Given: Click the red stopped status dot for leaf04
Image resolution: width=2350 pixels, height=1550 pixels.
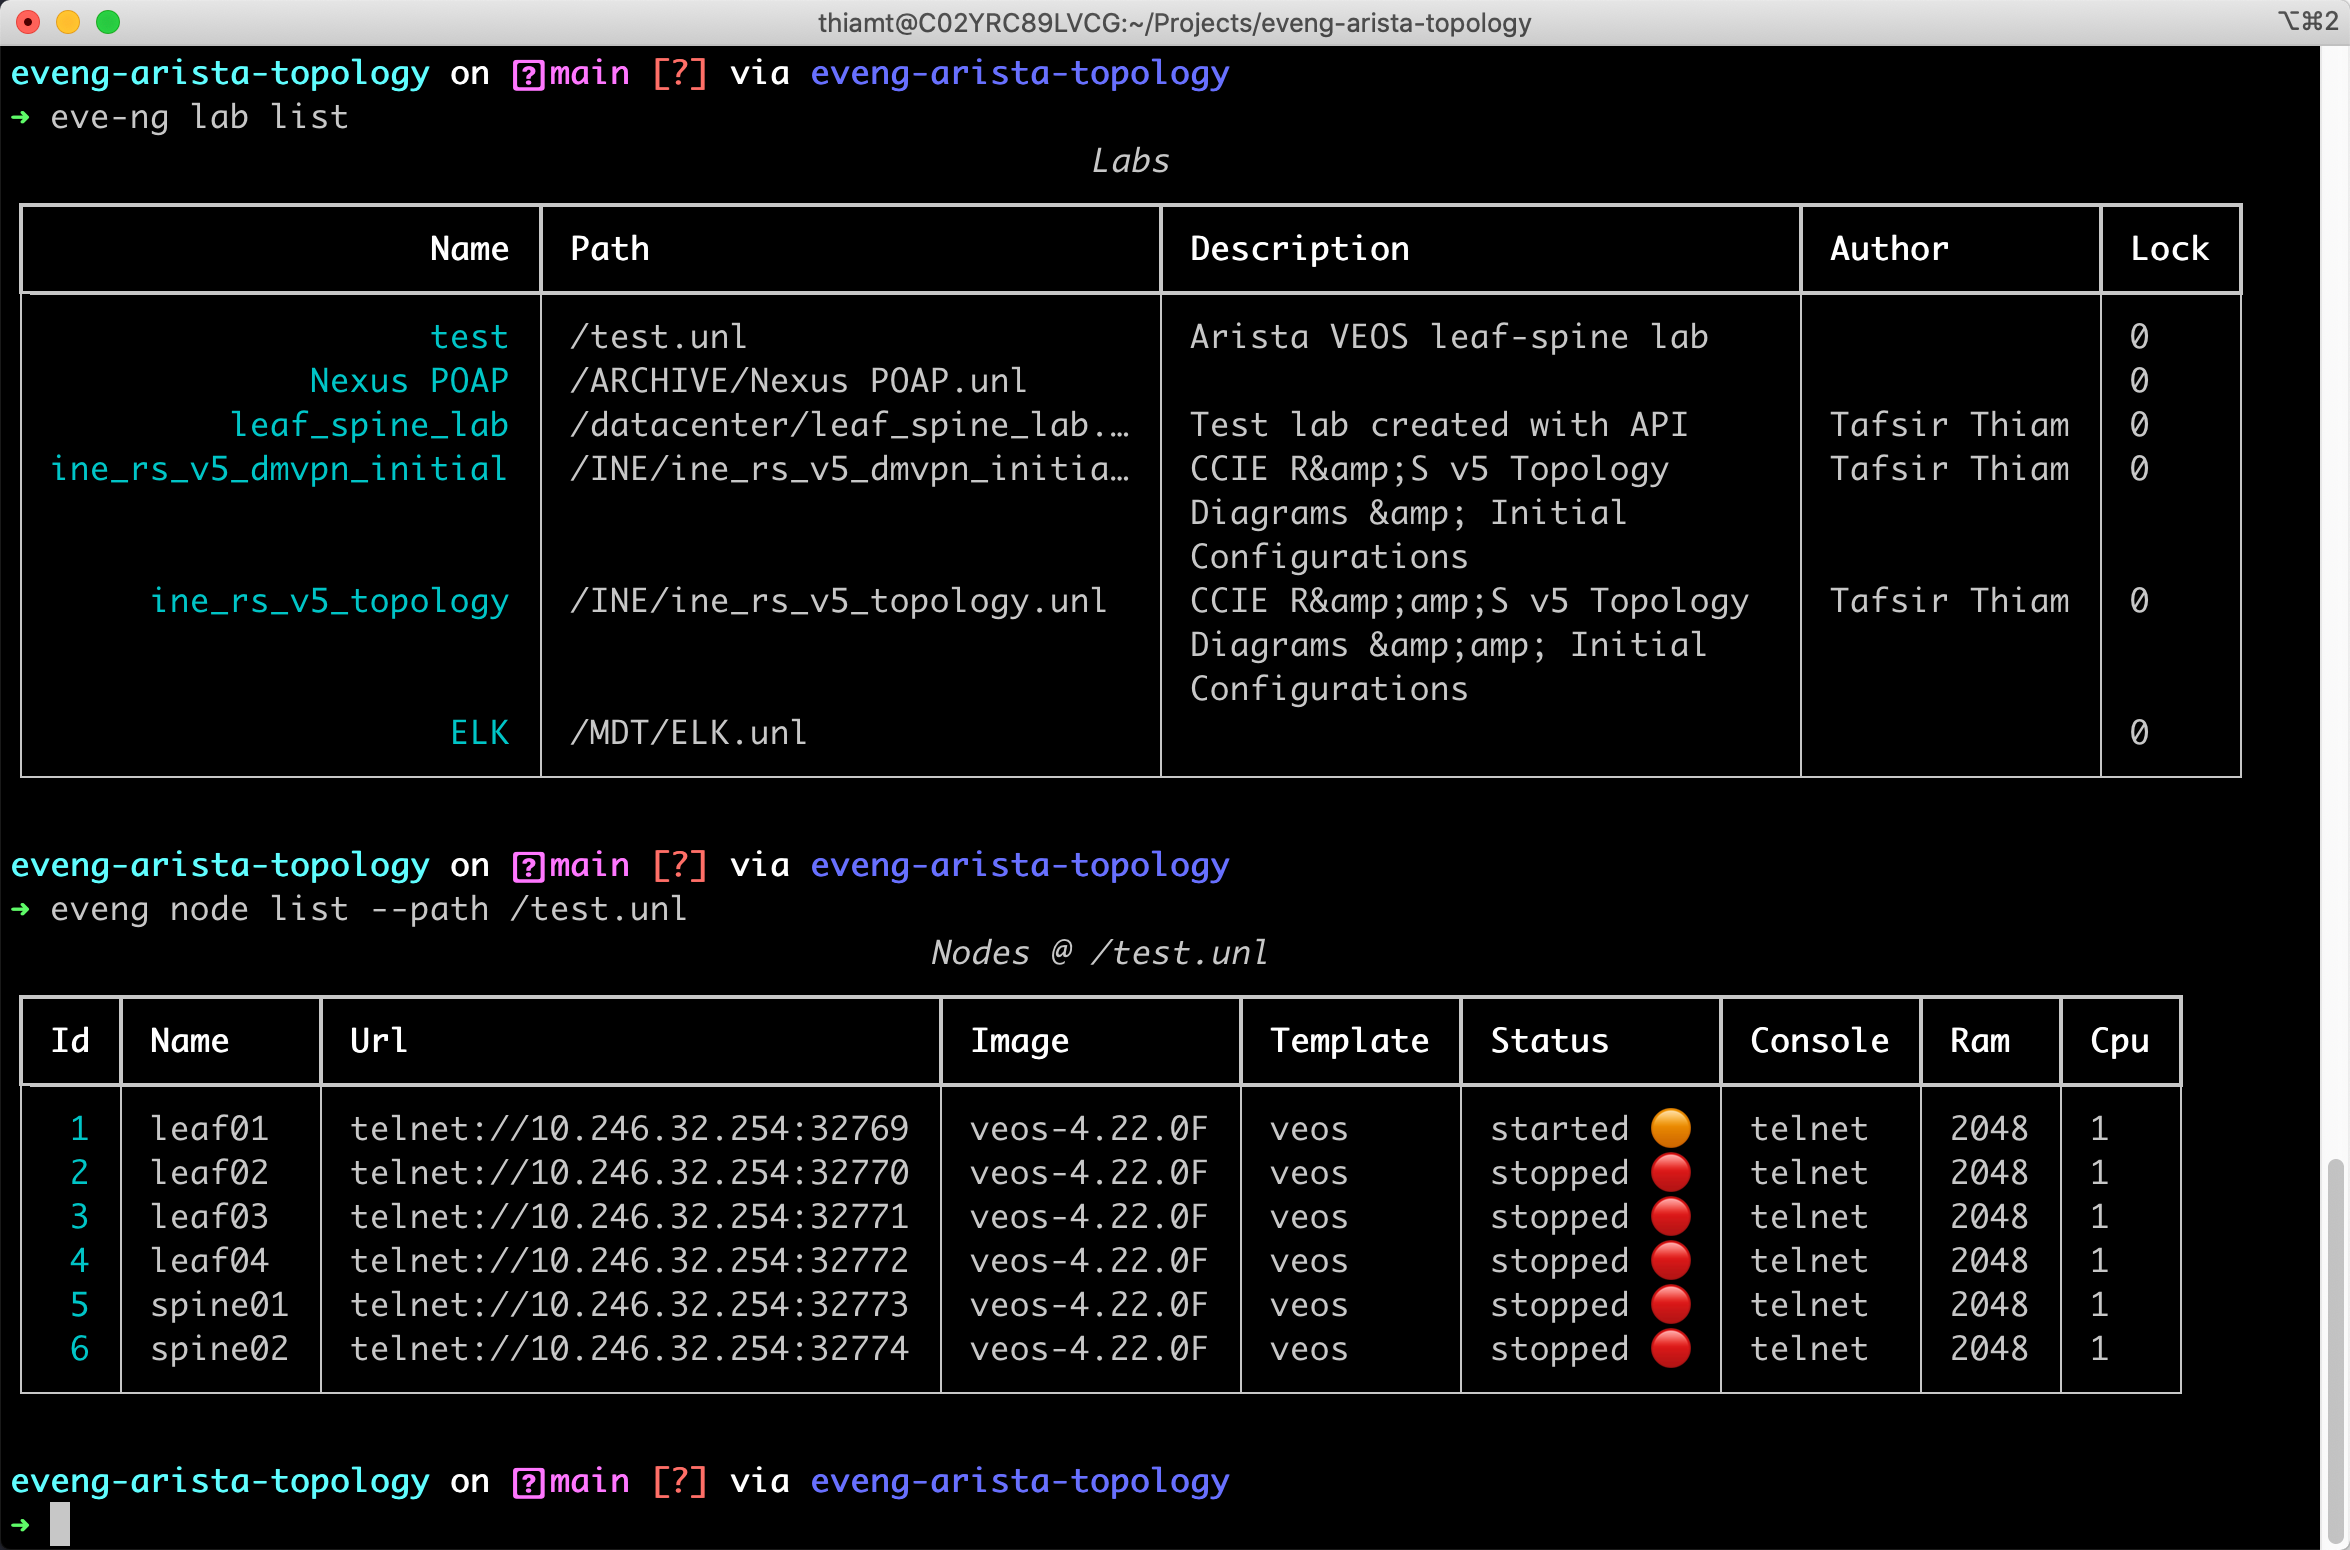Looking at the screenshot, I should [x=1670, y=1260].
